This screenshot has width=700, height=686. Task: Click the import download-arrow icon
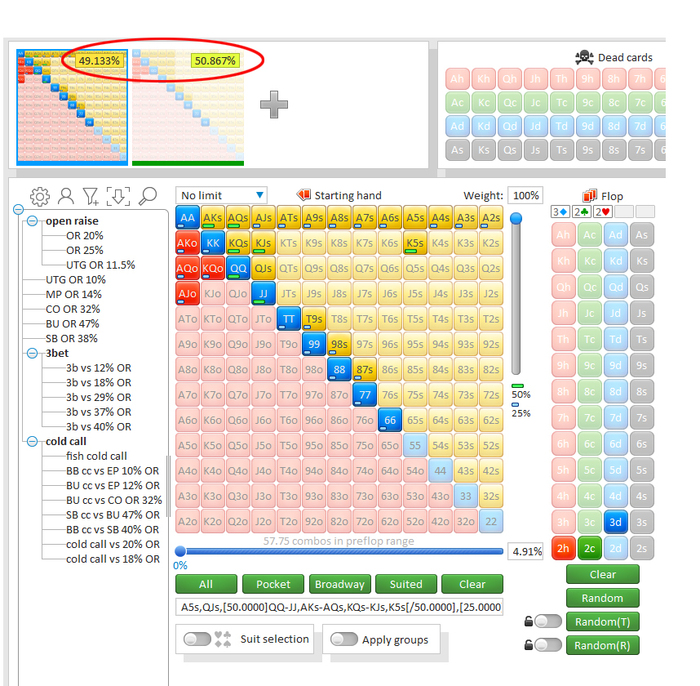click(x=118, y=196)
